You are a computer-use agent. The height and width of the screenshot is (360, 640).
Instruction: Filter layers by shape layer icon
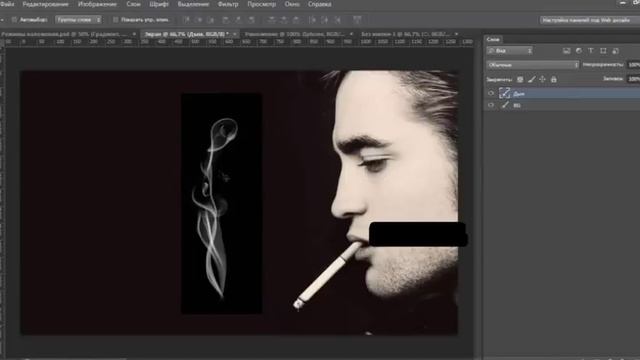[603, 51]
